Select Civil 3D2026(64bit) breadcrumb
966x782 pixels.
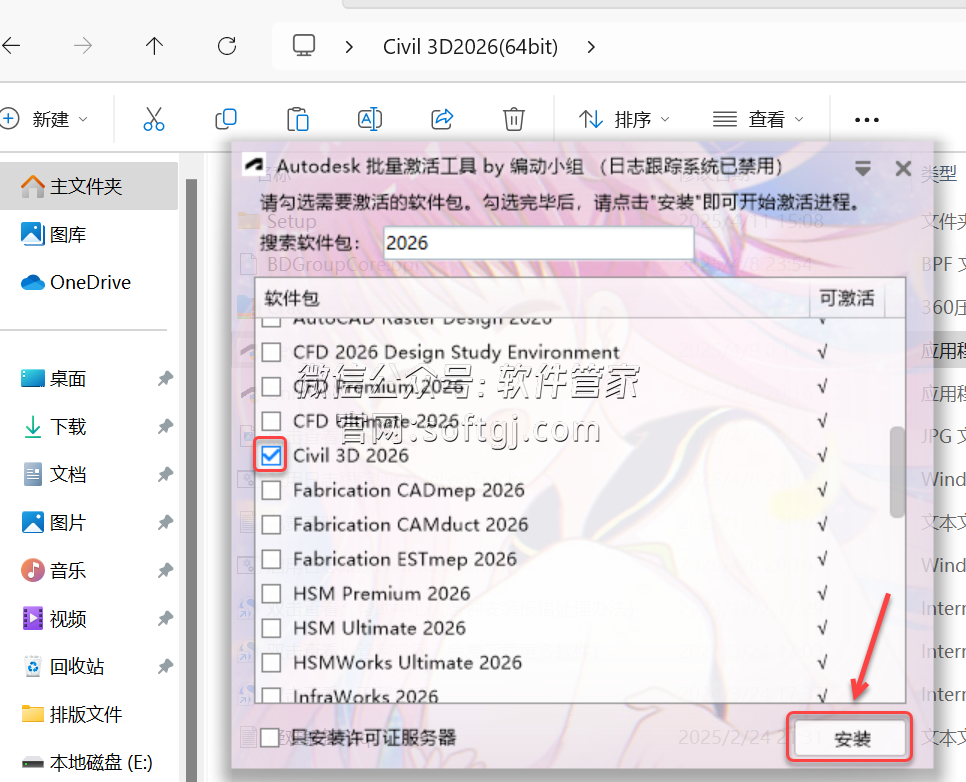pos(471,47)
